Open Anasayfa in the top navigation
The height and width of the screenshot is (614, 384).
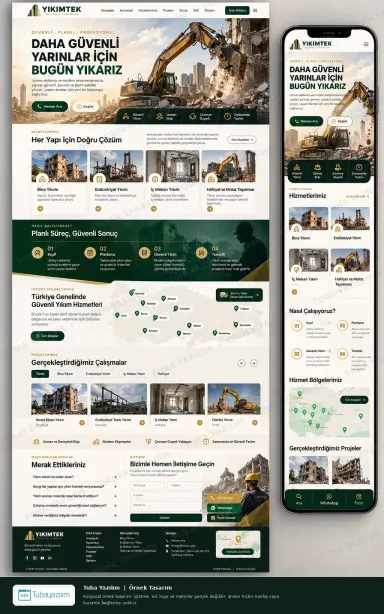click(108, 11)
